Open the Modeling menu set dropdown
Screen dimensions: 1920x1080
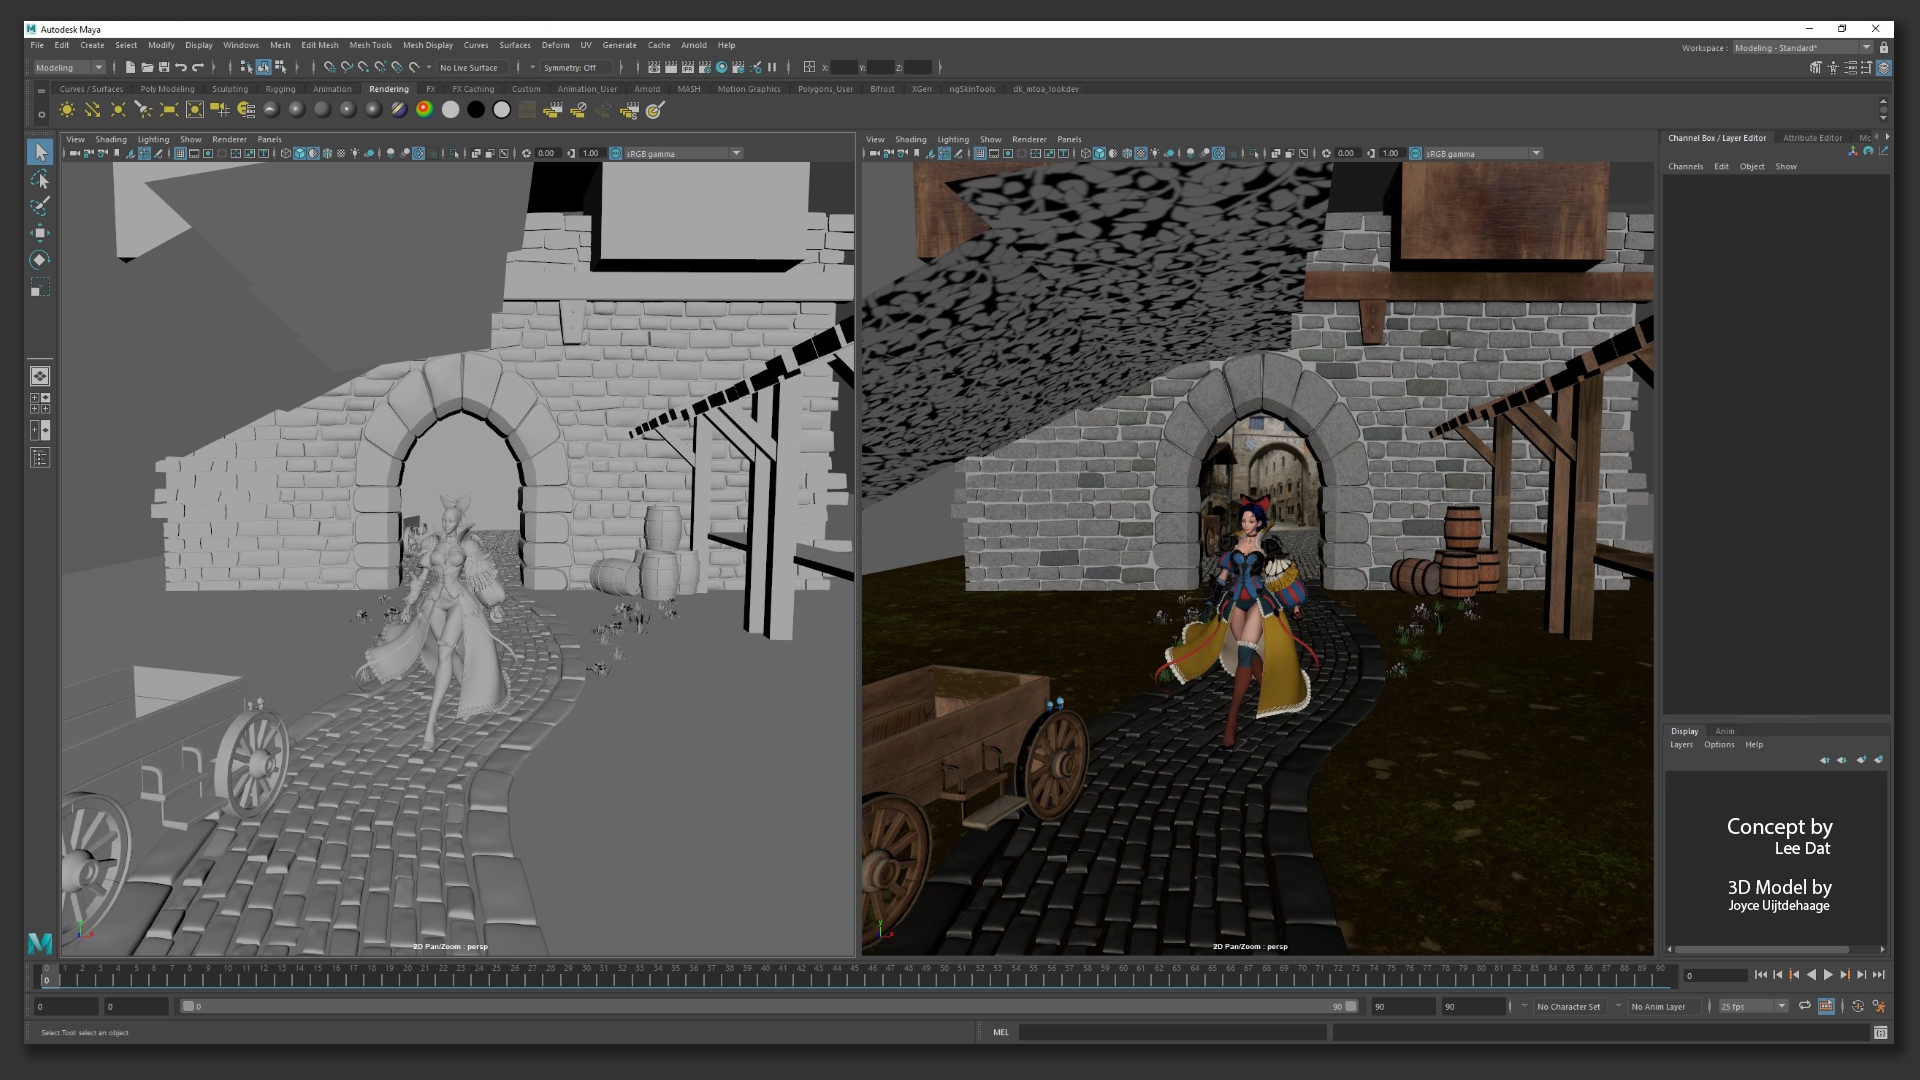(x=69, y=67)
